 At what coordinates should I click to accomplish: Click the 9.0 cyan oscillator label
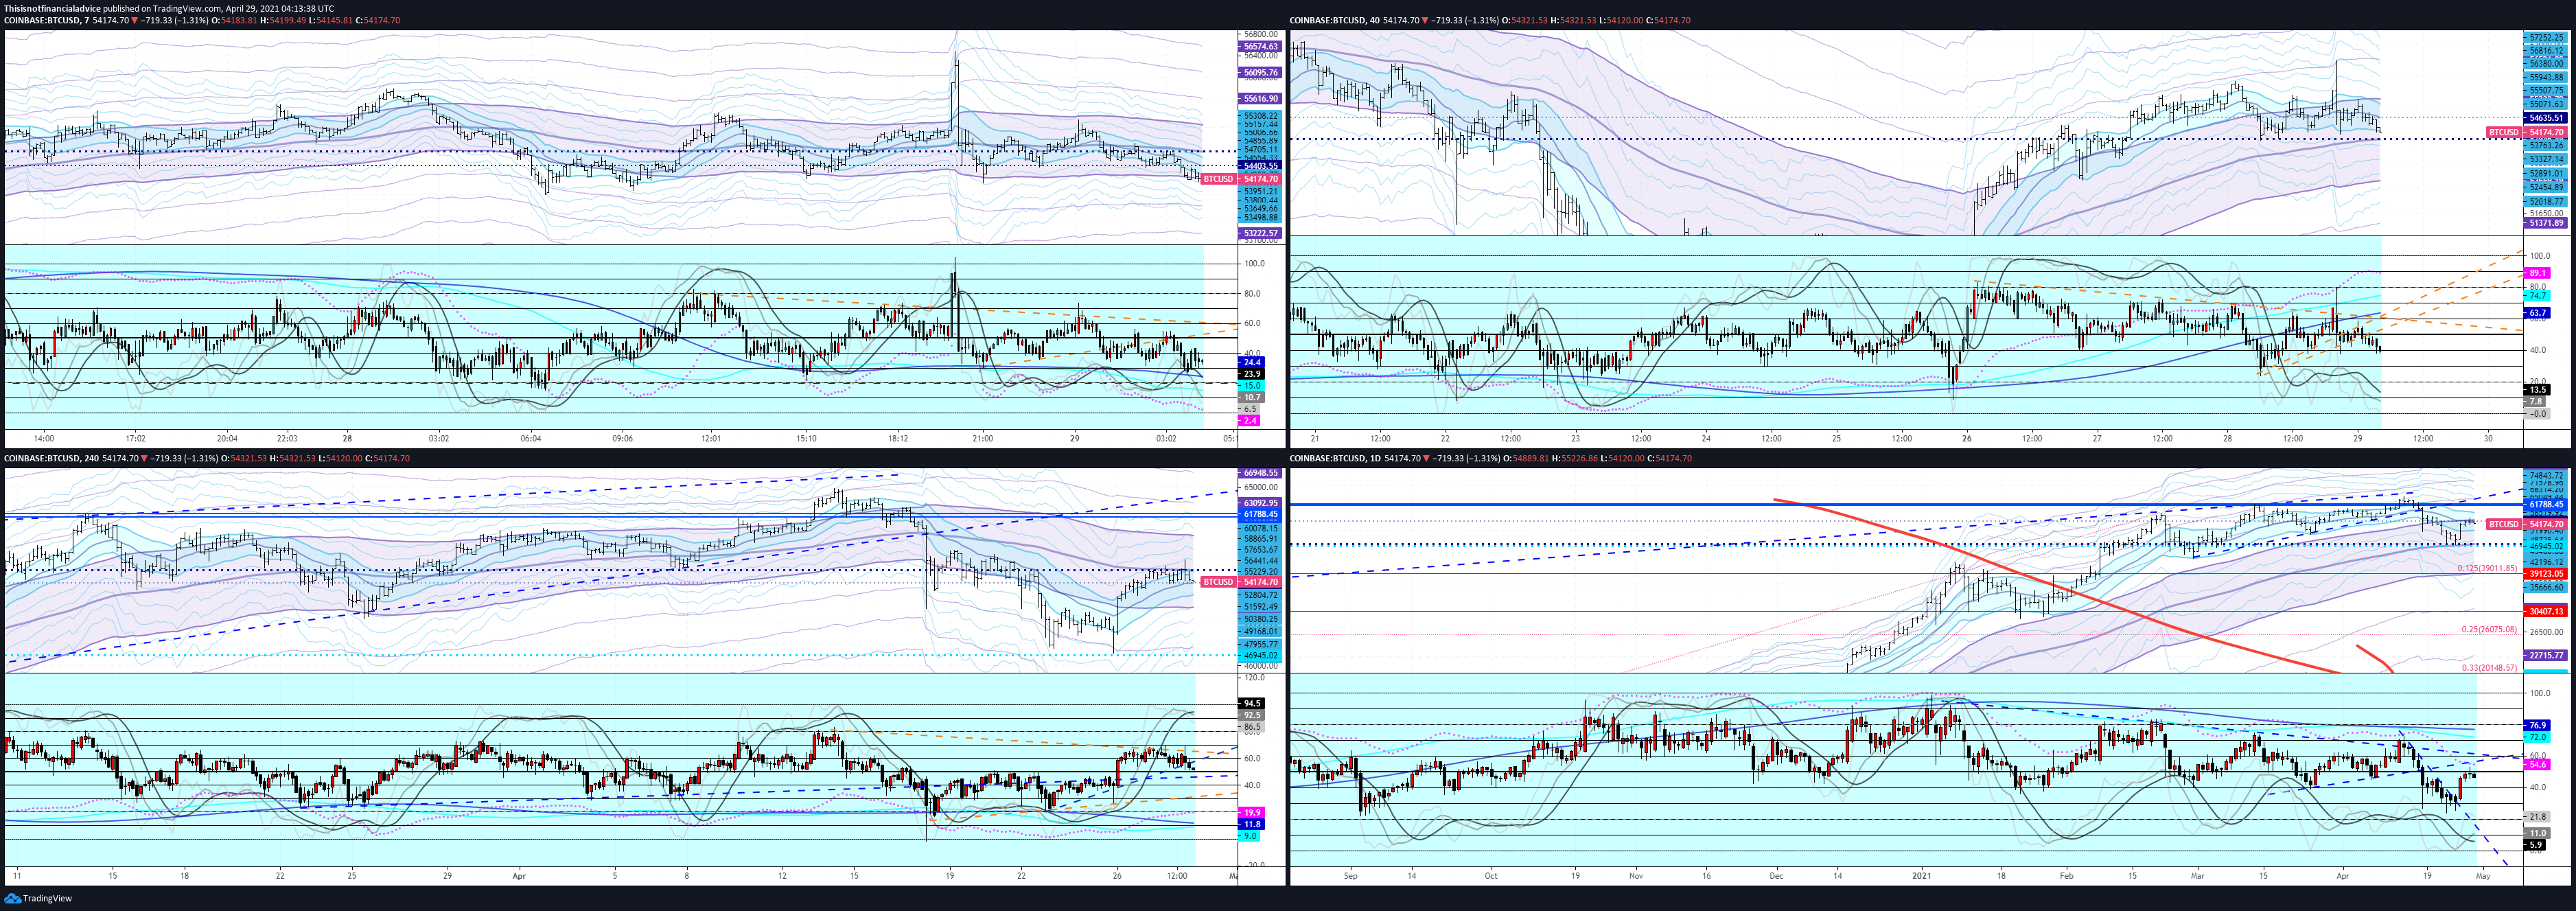click(x=1250, y=836)
